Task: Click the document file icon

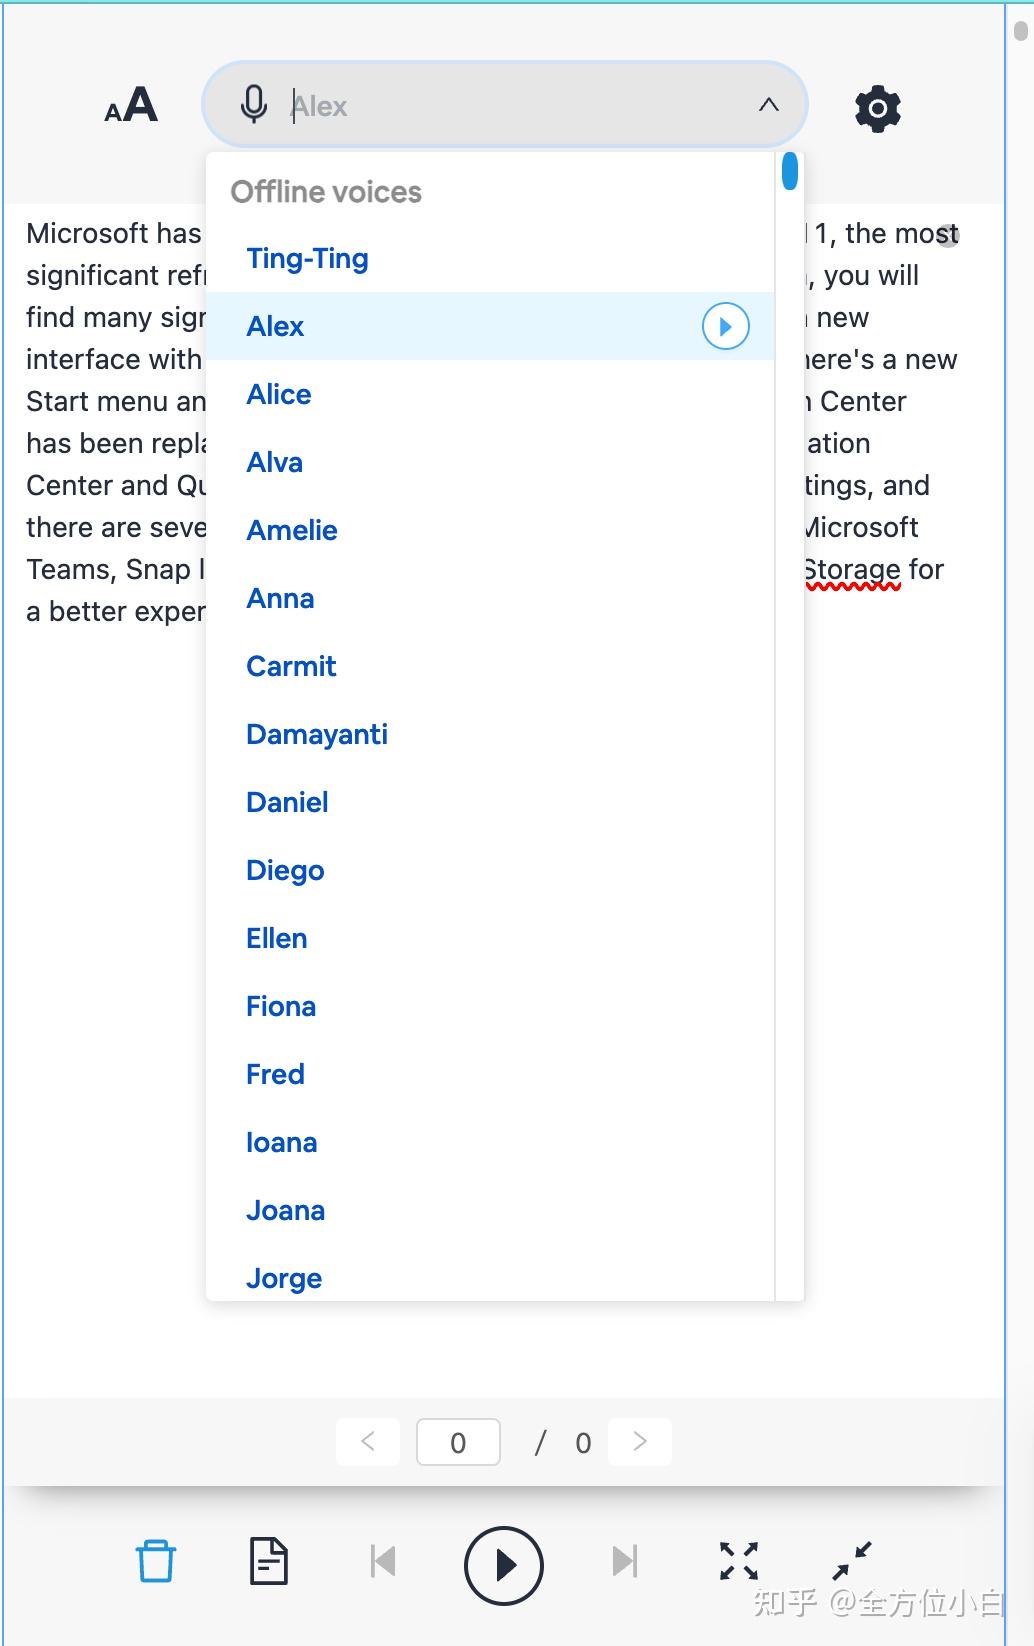Action: point(268,1561)
